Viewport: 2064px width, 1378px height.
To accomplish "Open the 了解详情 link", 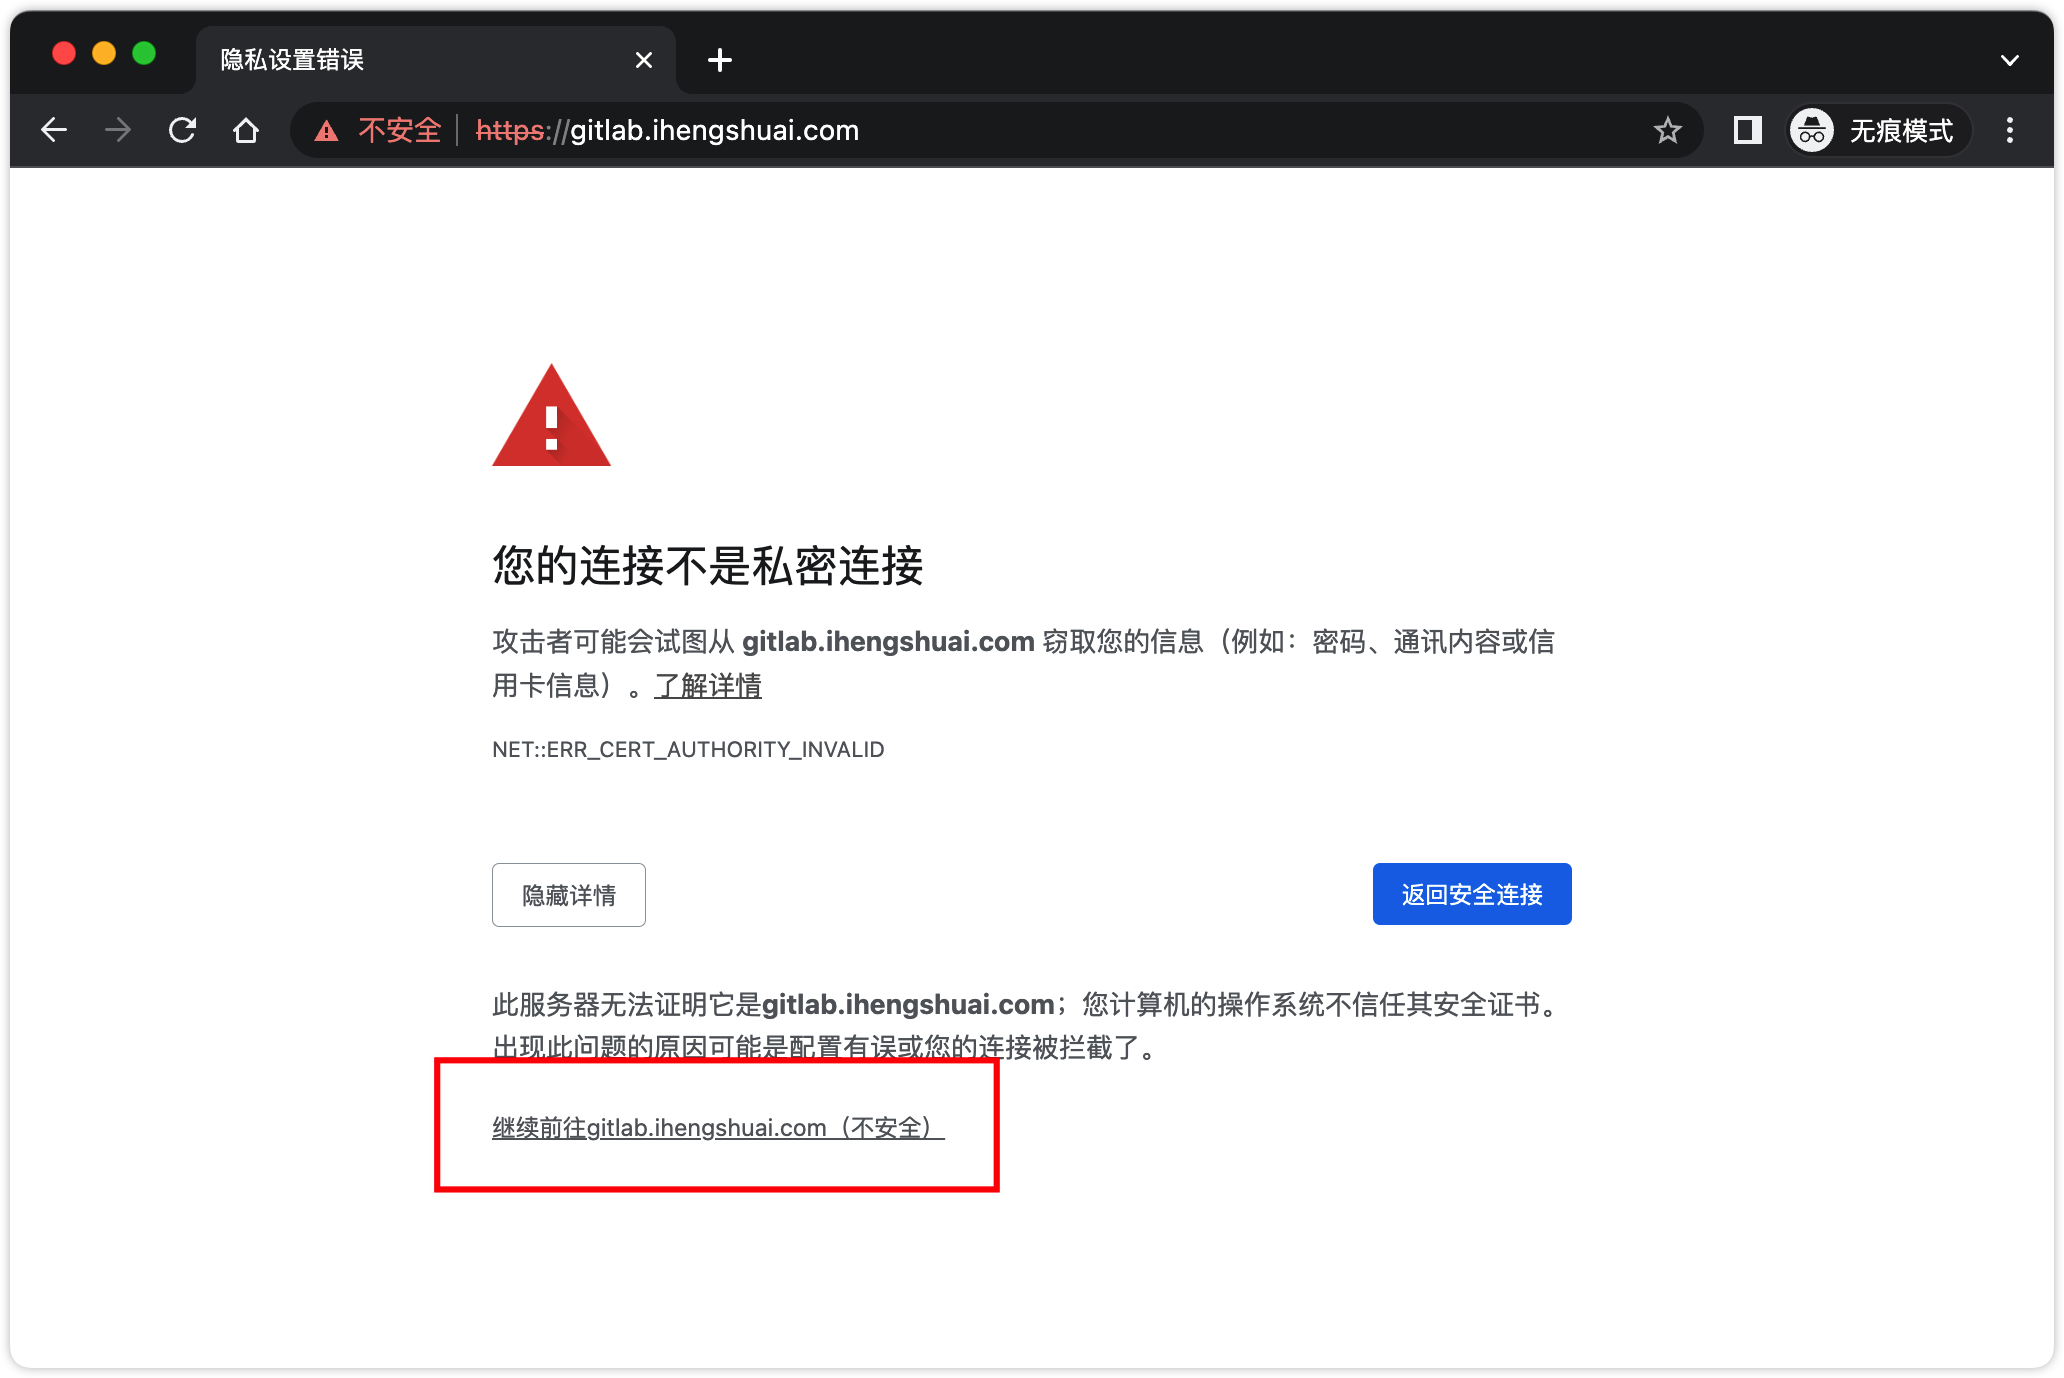I will [x=707, y=686].
